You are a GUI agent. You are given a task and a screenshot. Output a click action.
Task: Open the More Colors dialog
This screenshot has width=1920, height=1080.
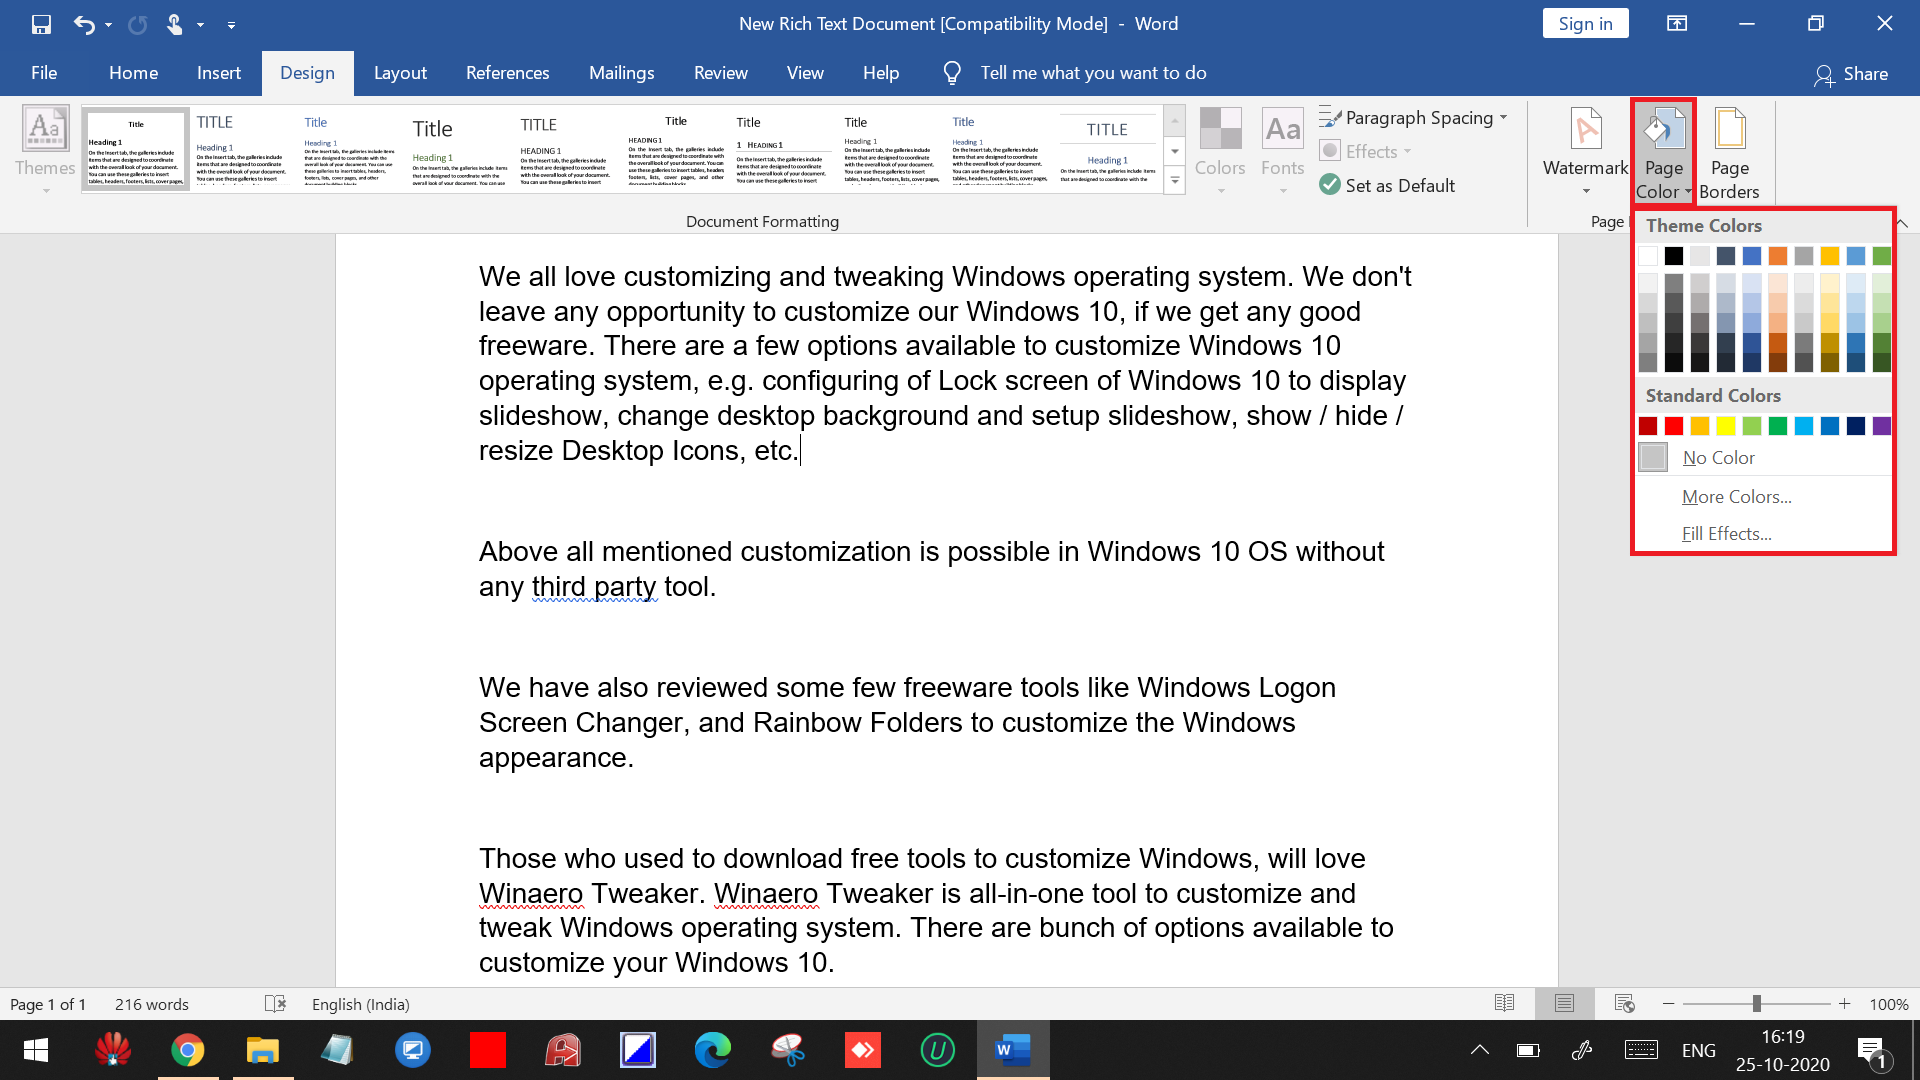pyautogui.click(x=1736, y=496)
